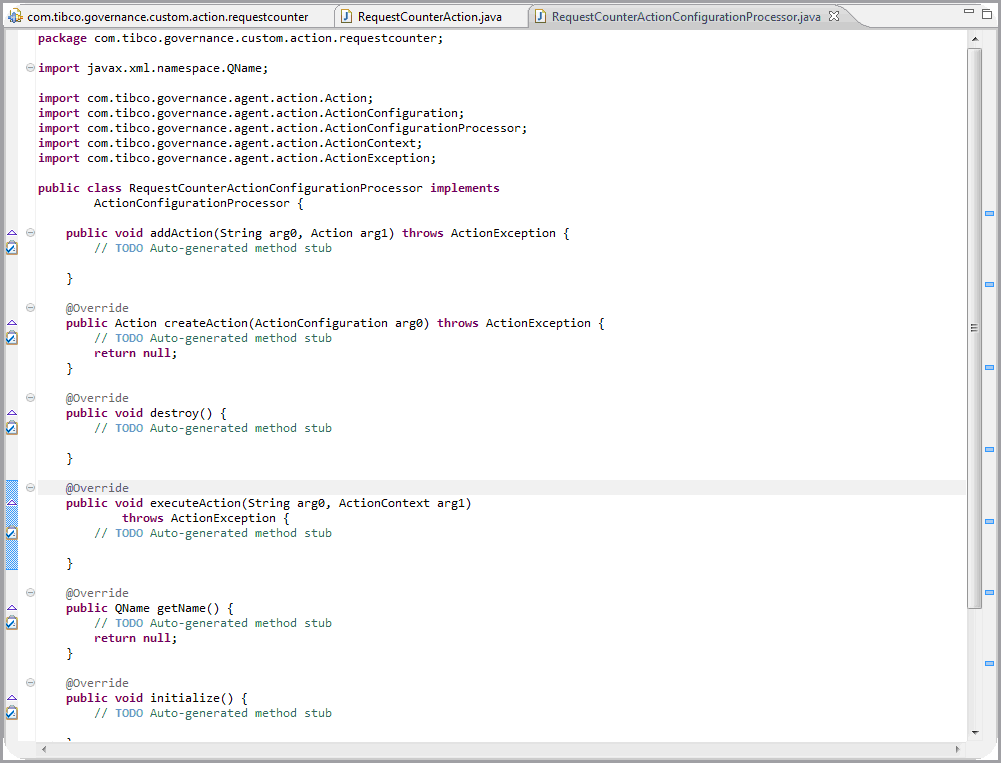Click the highlighted @Override above executeAction

pos(97,488)
